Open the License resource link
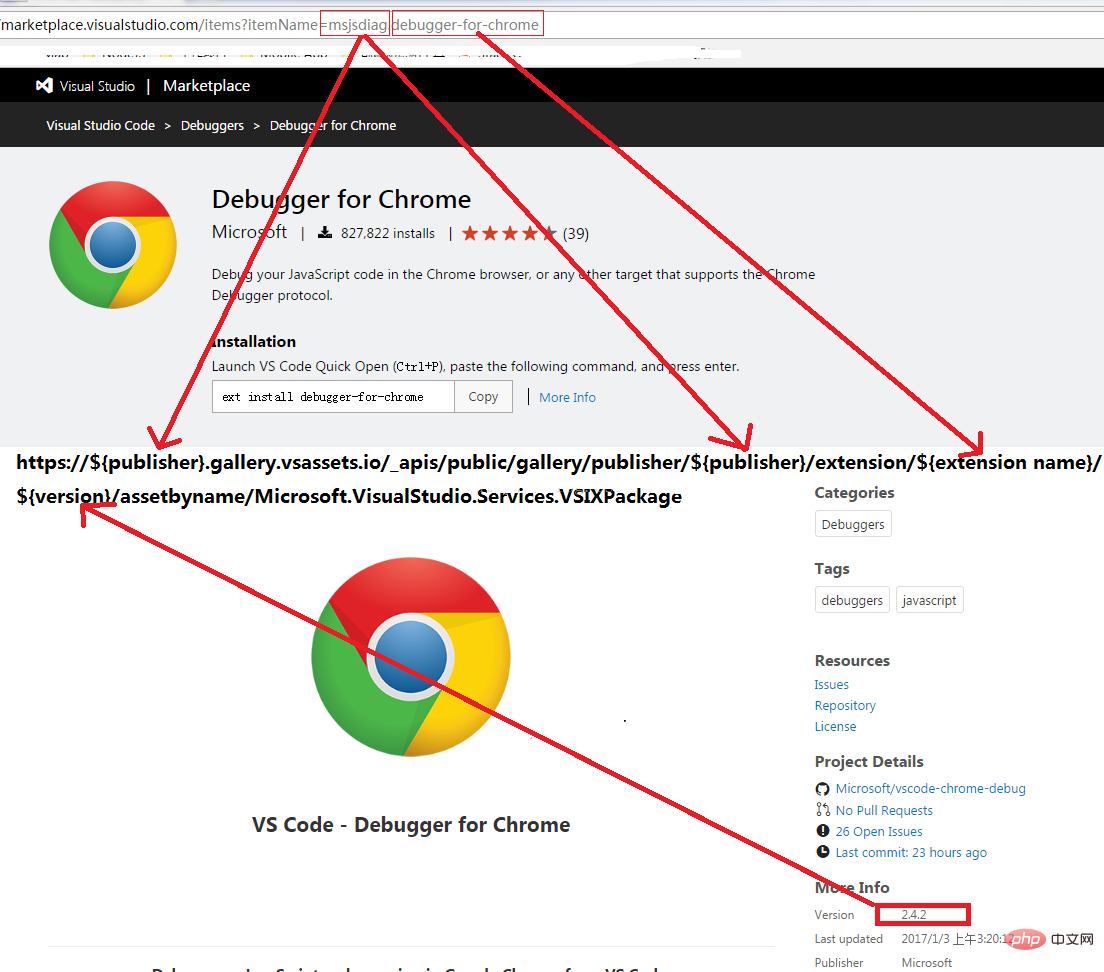 [835, 727]
